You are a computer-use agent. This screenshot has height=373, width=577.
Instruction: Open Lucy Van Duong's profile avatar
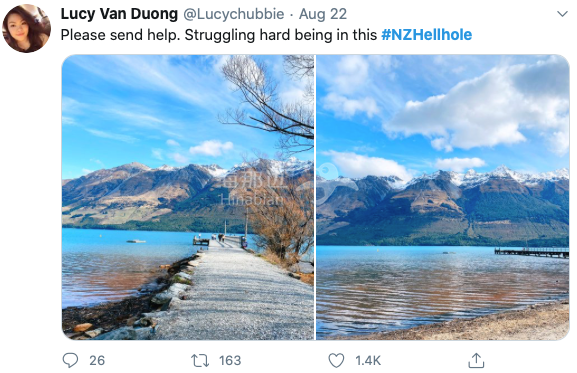(x=26, y=28)
